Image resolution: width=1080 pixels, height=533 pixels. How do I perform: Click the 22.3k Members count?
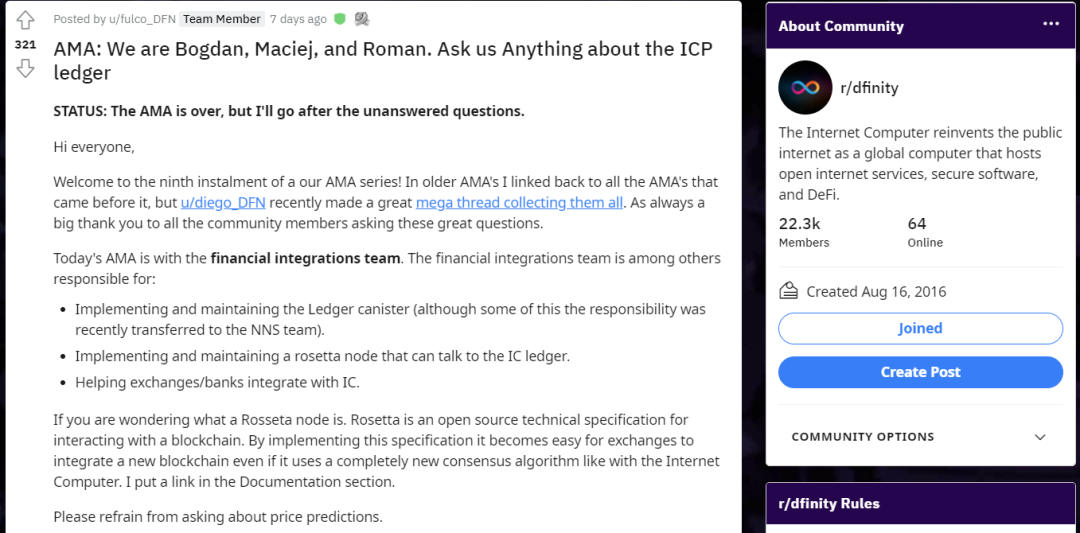coord(804,232)
